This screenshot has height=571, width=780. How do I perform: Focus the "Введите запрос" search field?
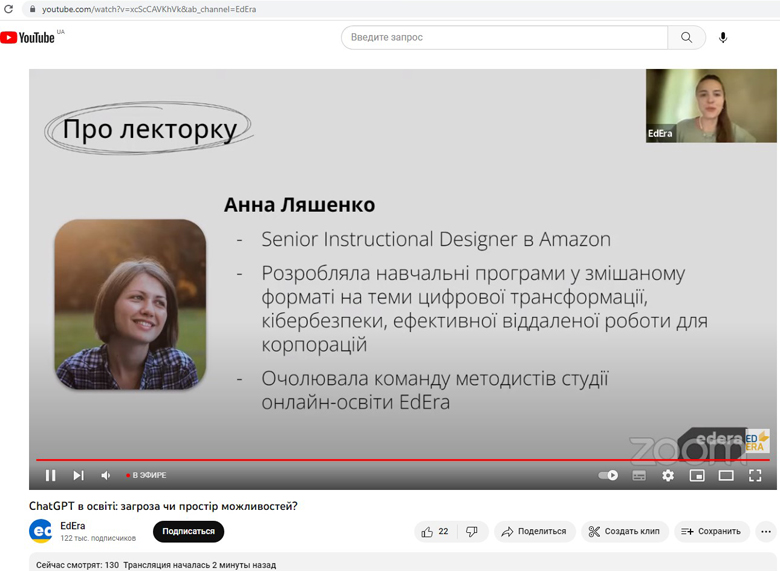tap(504, 37)
